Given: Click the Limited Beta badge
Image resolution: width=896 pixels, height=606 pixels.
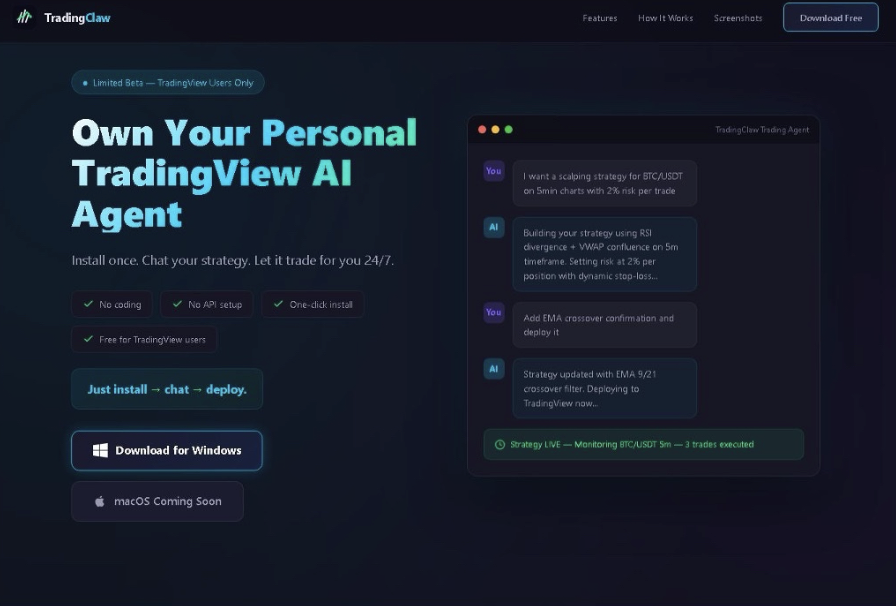Looking at the screenshot, I should pos(168,82).
